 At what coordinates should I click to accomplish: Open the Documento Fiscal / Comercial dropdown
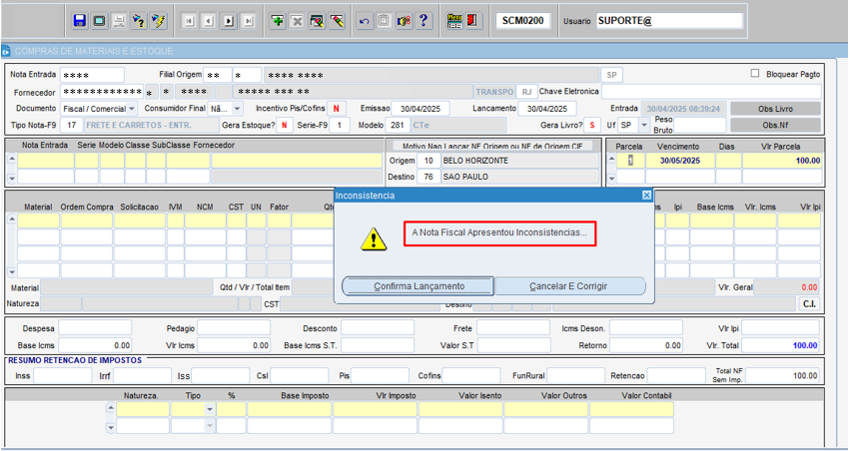[132, 108]
